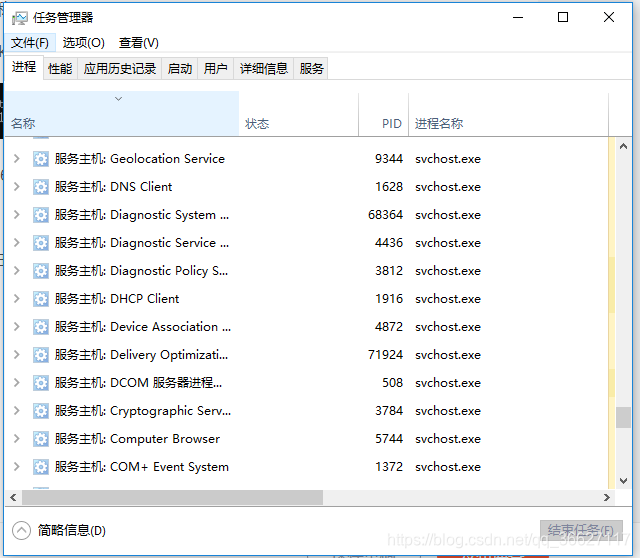The width and height of the screenshot is (640, 558).
Task: Expand the DHCP Client process group
Action: (16, 299)
